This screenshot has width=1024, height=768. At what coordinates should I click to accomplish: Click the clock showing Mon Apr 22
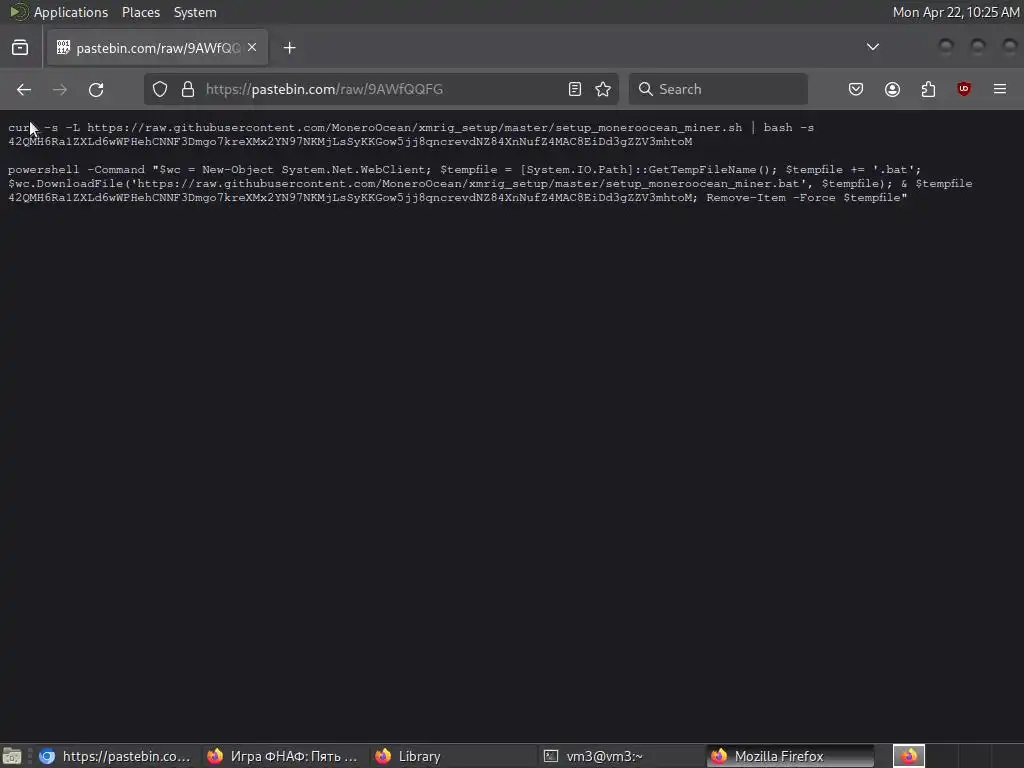click(x=955, y=12)
